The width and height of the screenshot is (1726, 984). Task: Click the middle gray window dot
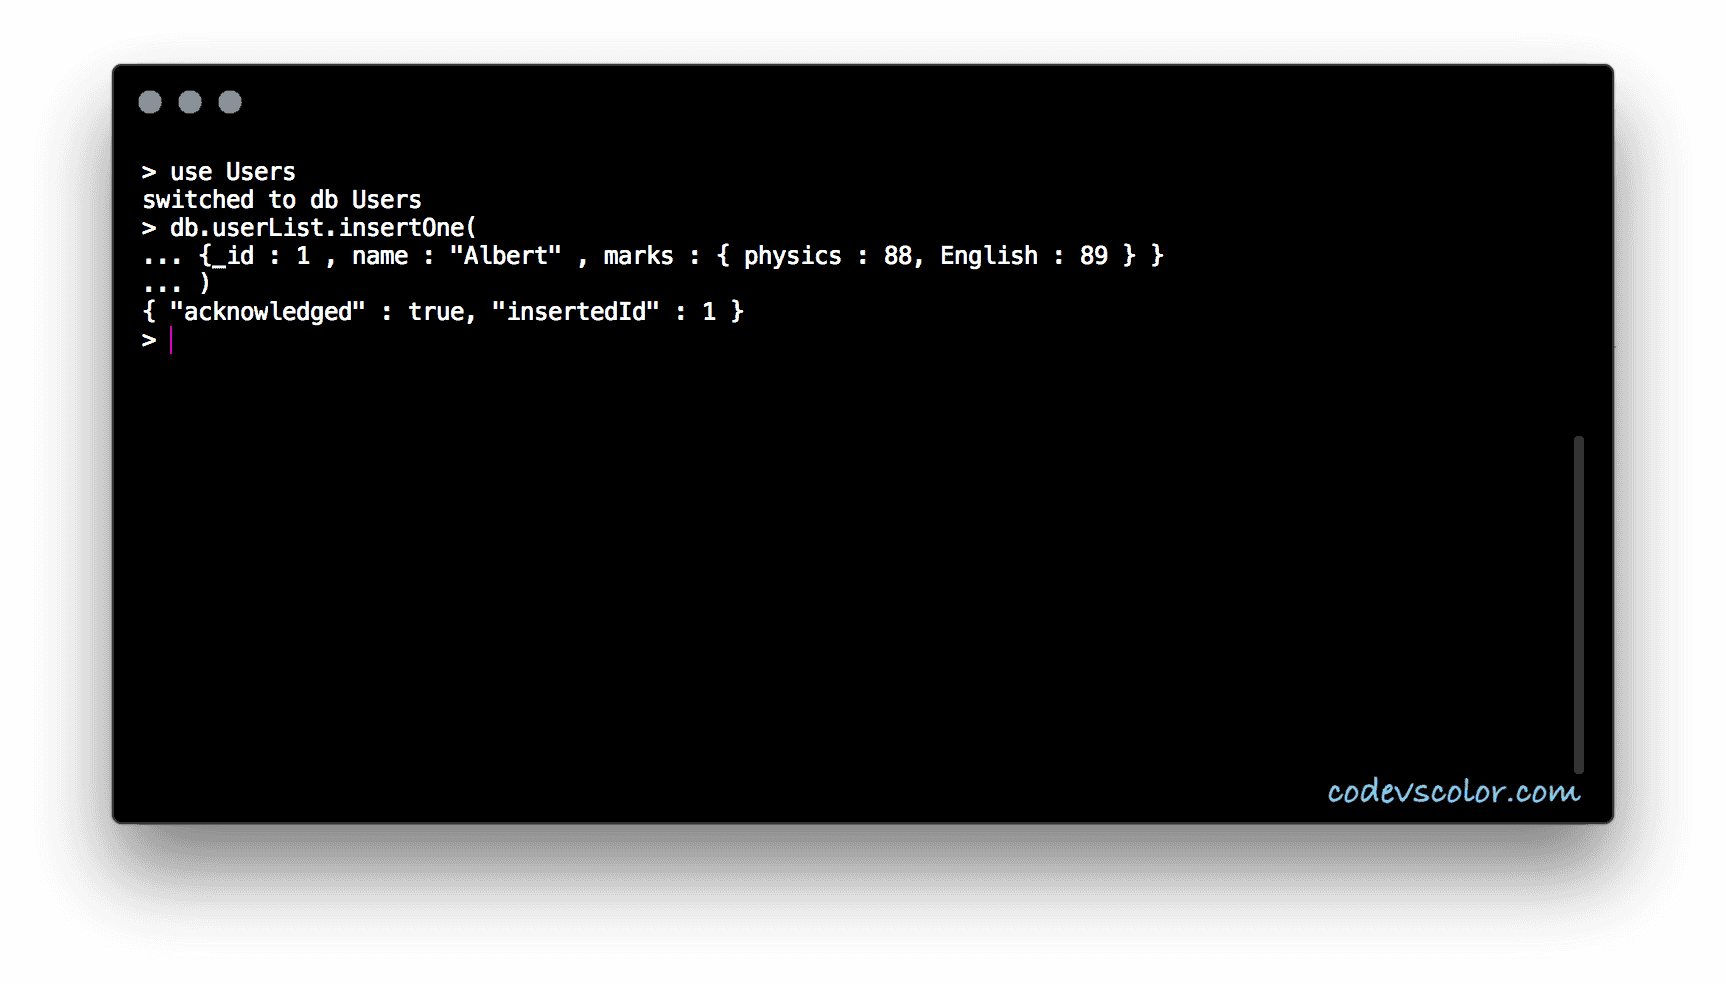tap(190, 102)
